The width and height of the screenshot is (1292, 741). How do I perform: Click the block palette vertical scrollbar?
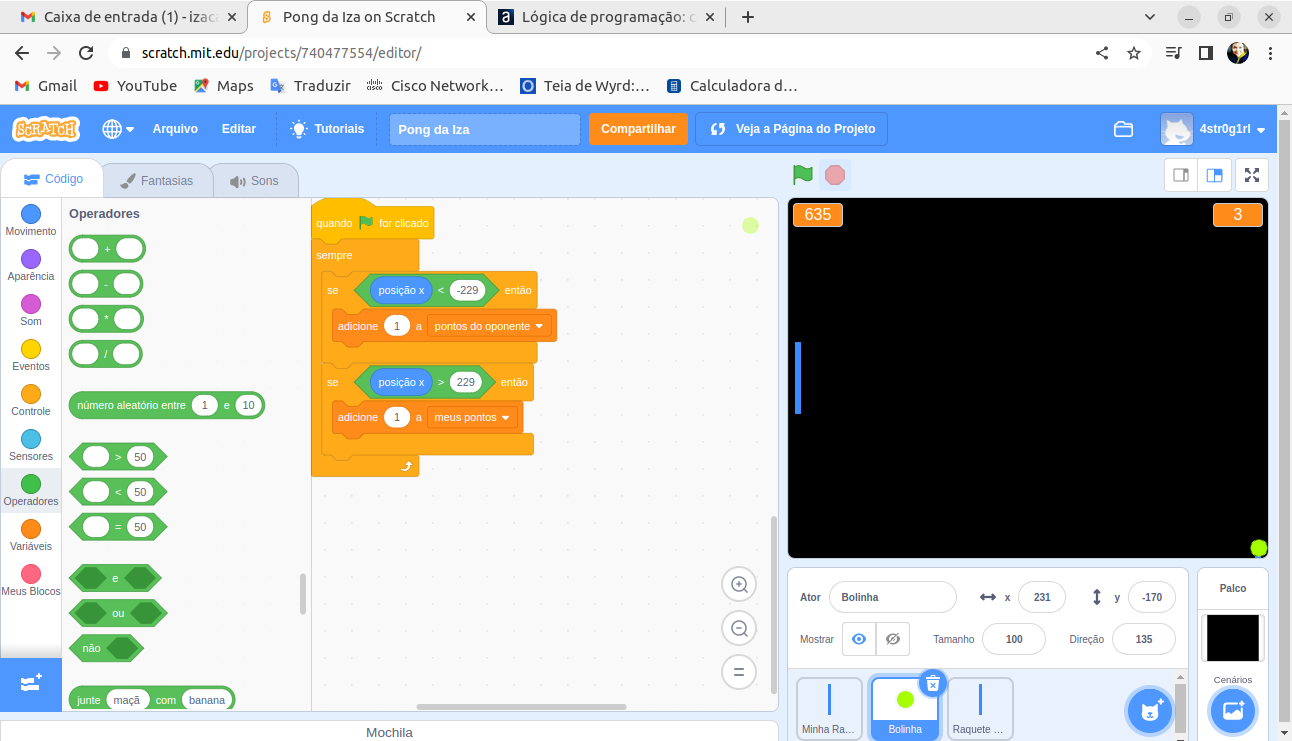[x=303, y=594]
